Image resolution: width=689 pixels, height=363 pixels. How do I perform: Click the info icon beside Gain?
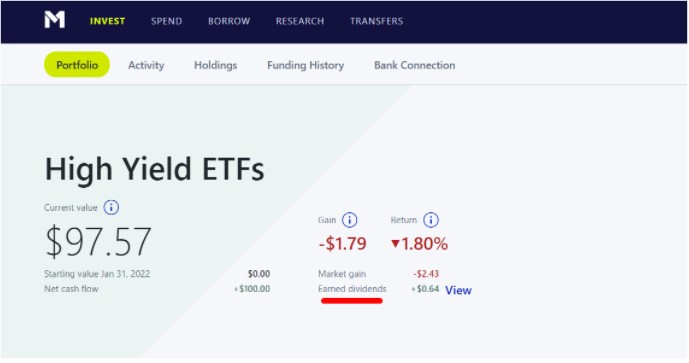[x=350, y=220]
